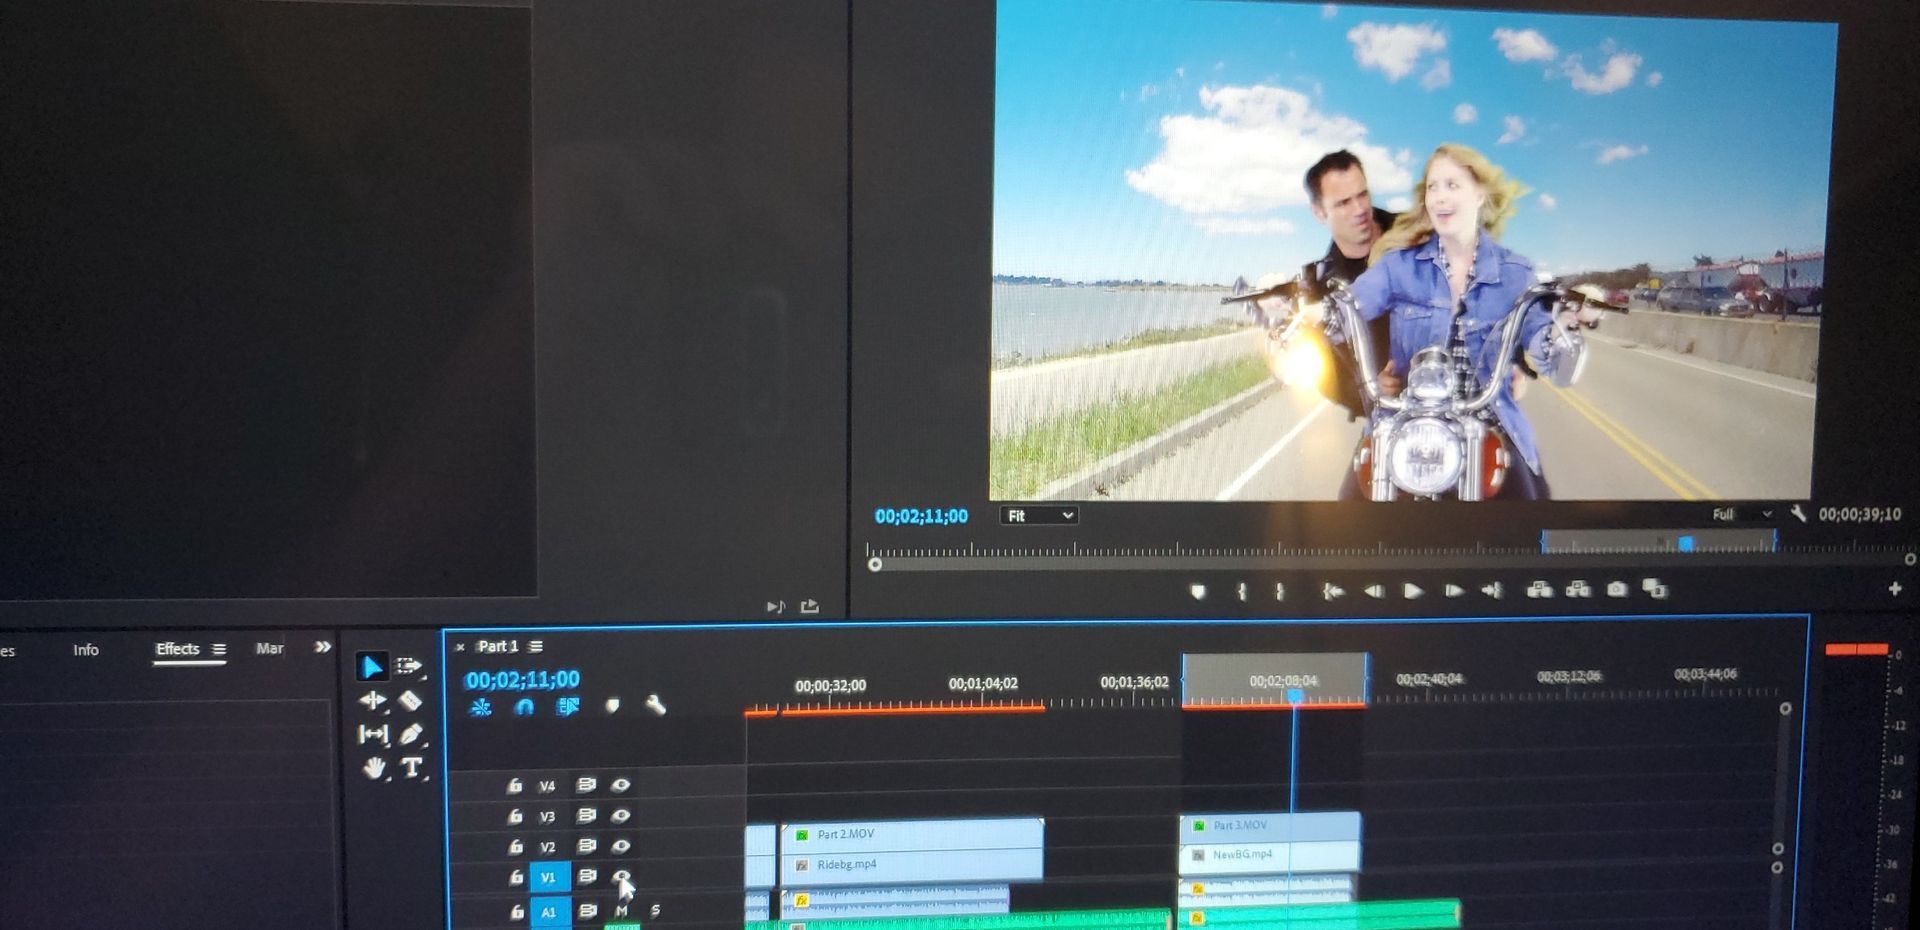The height and width of the screenshot is (930, 1920).
Task: Toggle Linked Selection in timeline
Action: point(568,707)
